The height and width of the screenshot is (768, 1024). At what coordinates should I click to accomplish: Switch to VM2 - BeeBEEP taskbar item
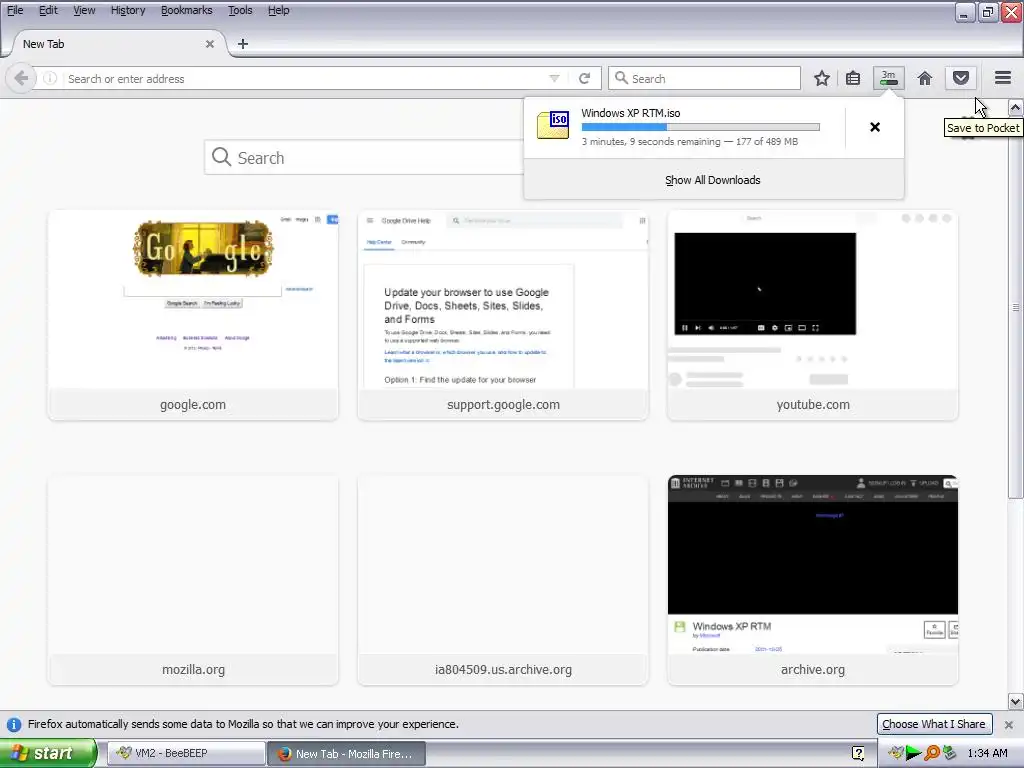[186, 754]
